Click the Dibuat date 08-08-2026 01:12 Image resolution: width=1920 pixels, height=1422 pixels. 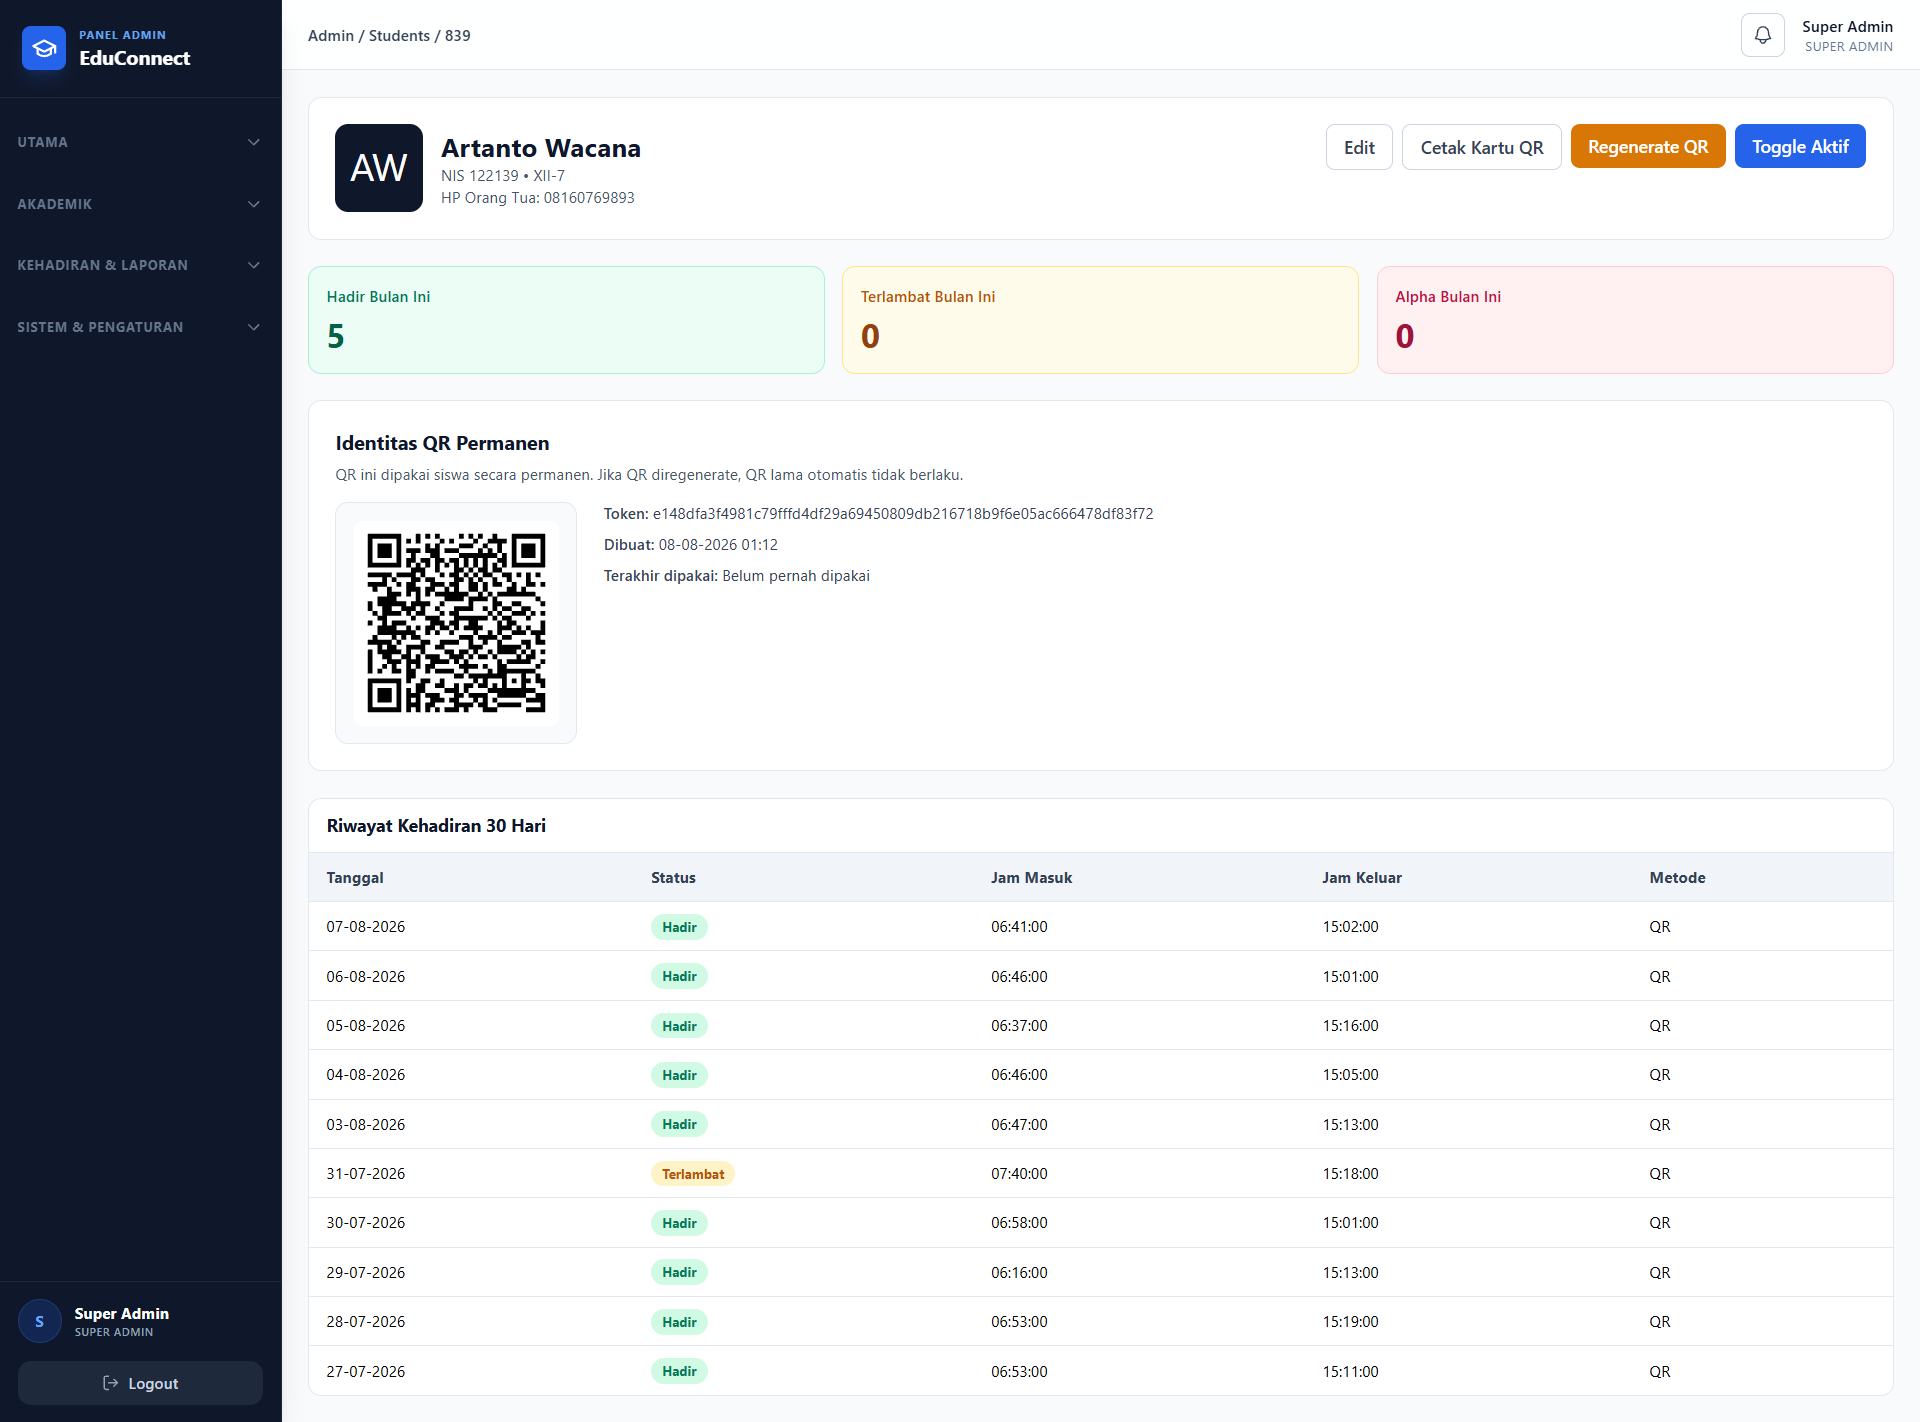718,544
